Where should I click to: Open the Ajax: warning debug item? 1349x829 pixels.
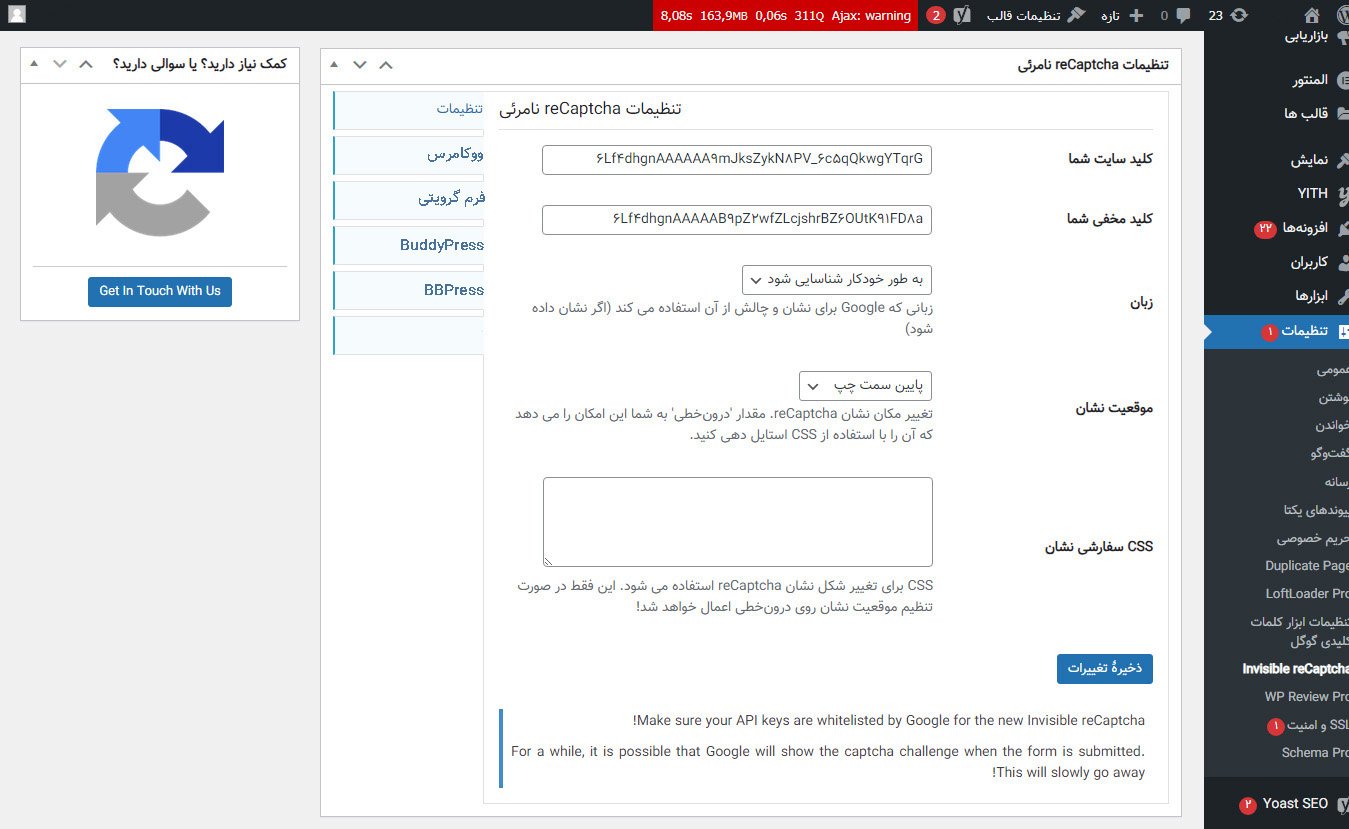click(x=871, y=15)
